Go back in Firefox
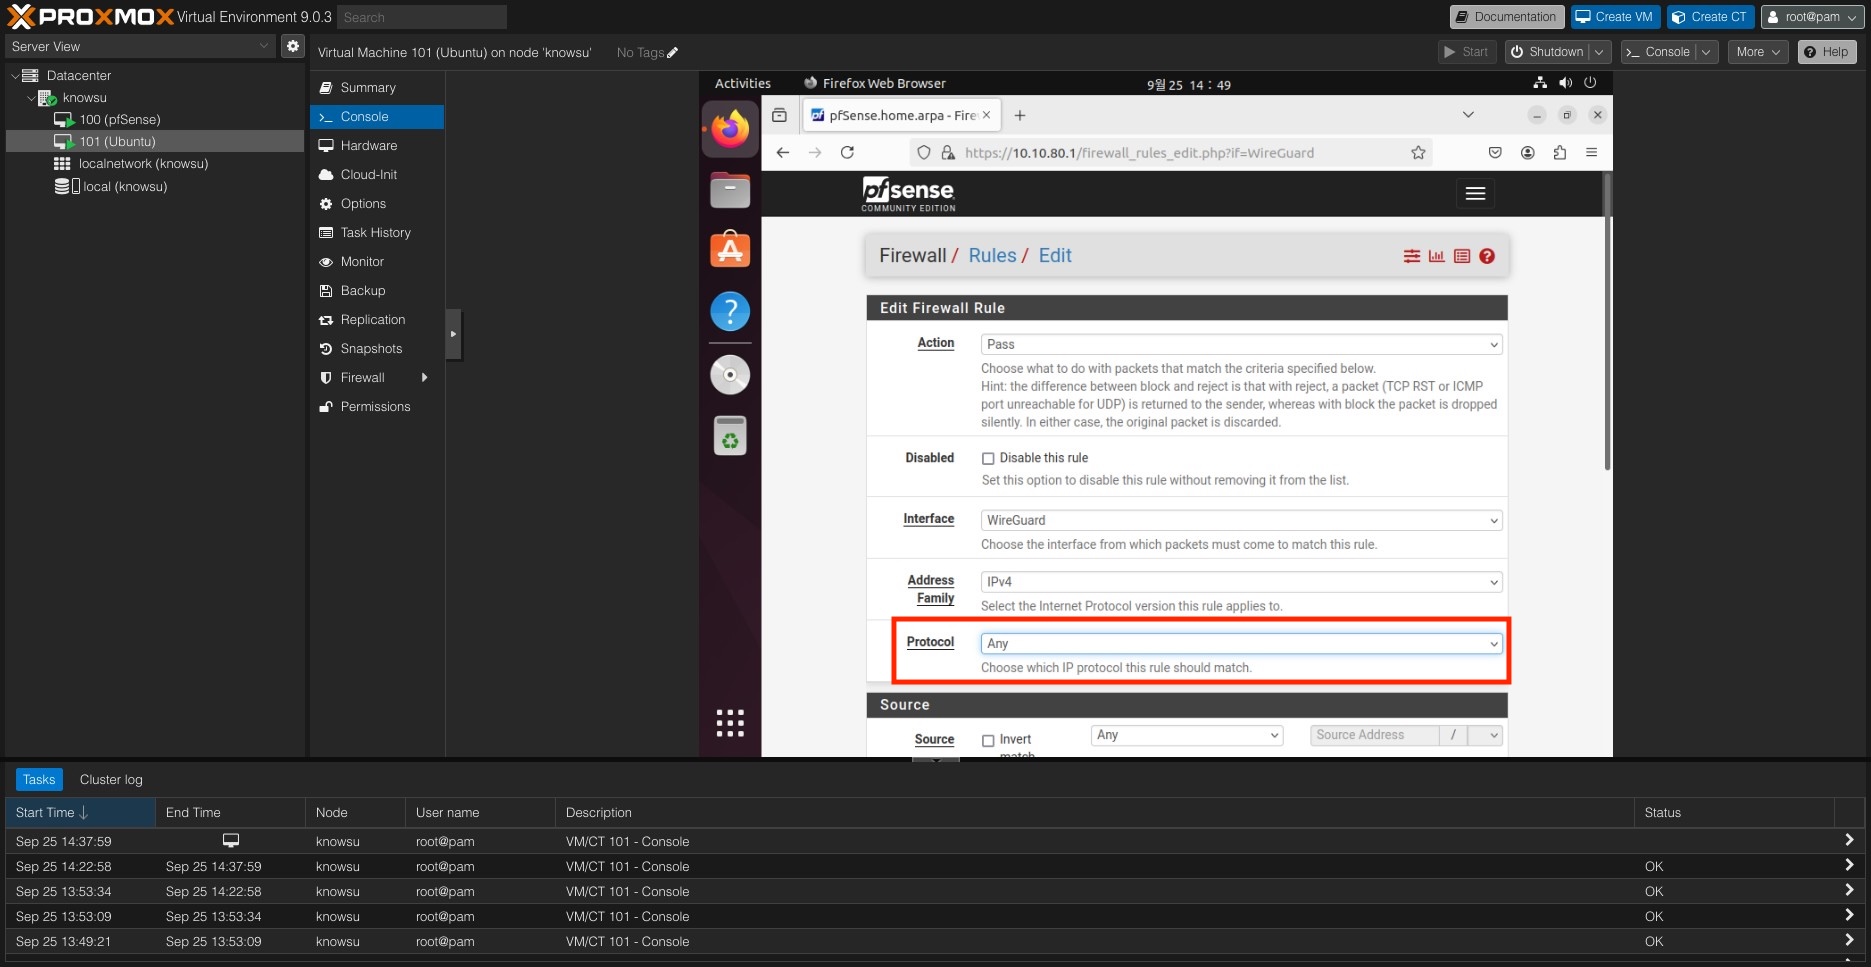Image resolution: width=1871 pixels, height=967 pixels. point(783,153)
